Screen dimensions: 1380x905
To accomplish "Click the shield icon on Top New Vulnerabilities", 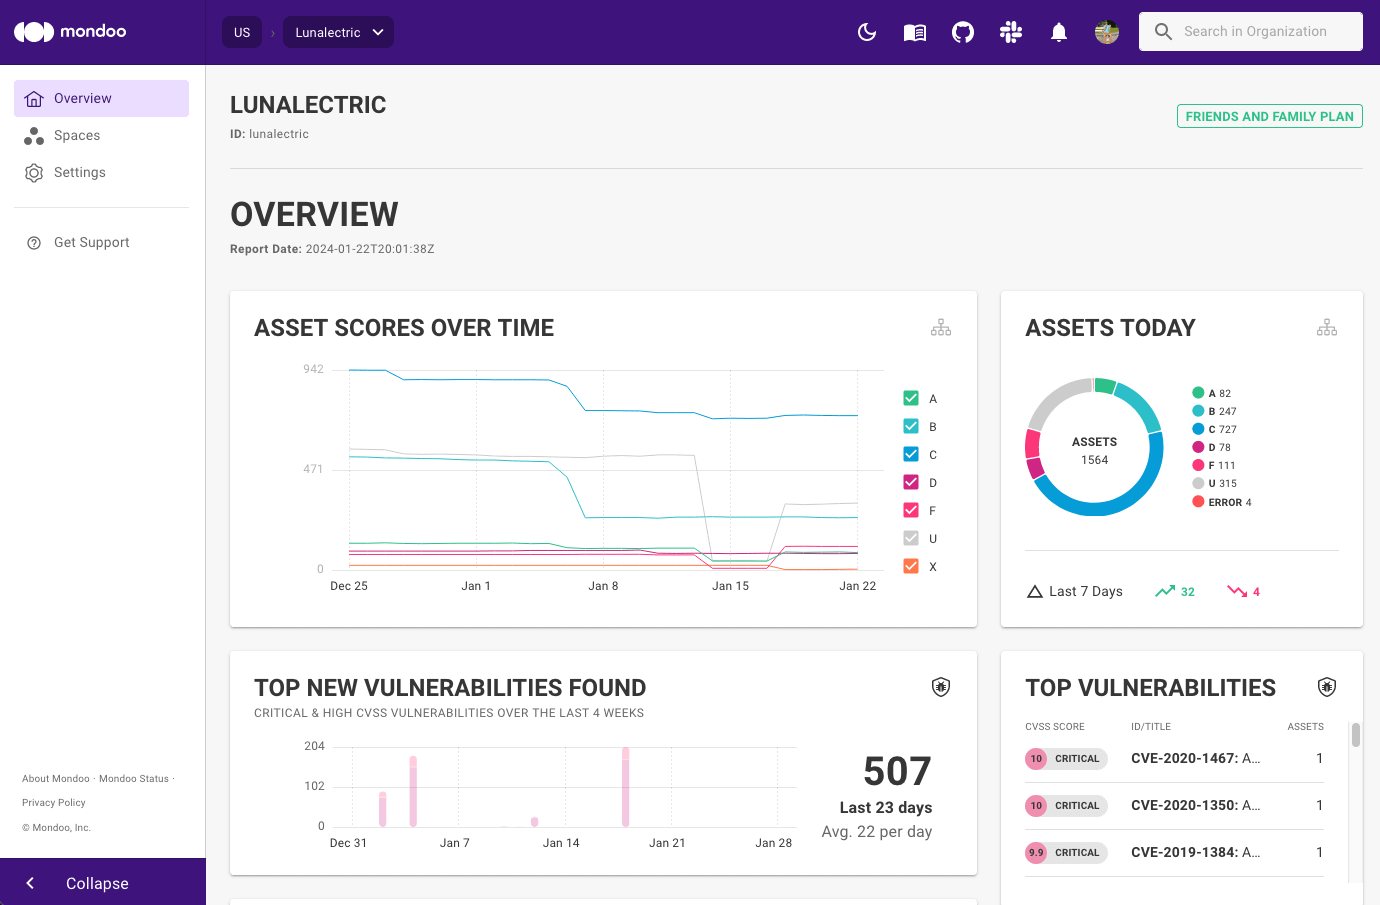I will coord(940,687).
